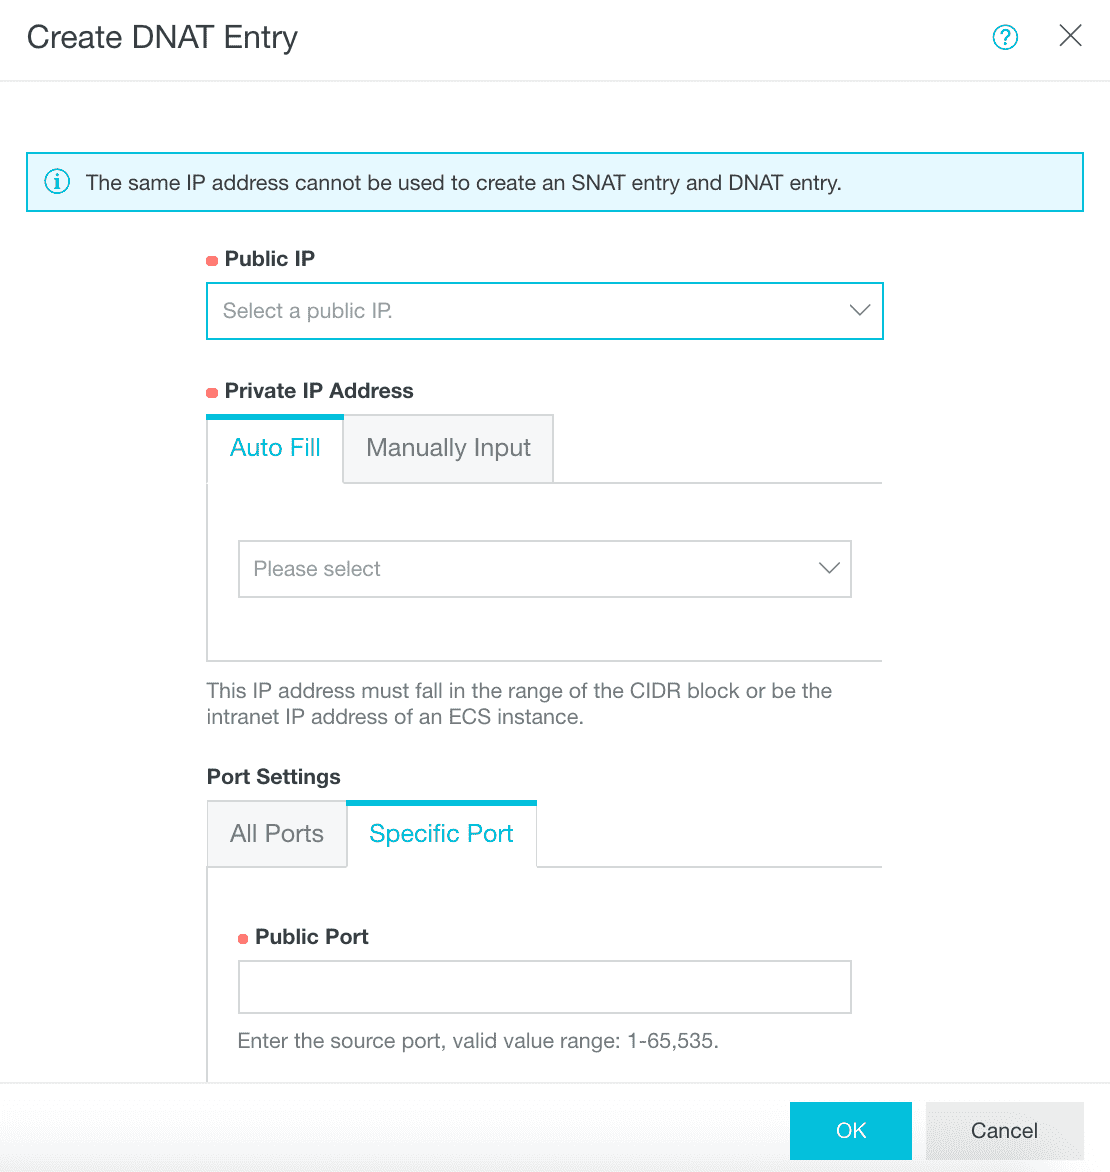Close the Create DNAT Entry dialog

[x=1070, y=36]
